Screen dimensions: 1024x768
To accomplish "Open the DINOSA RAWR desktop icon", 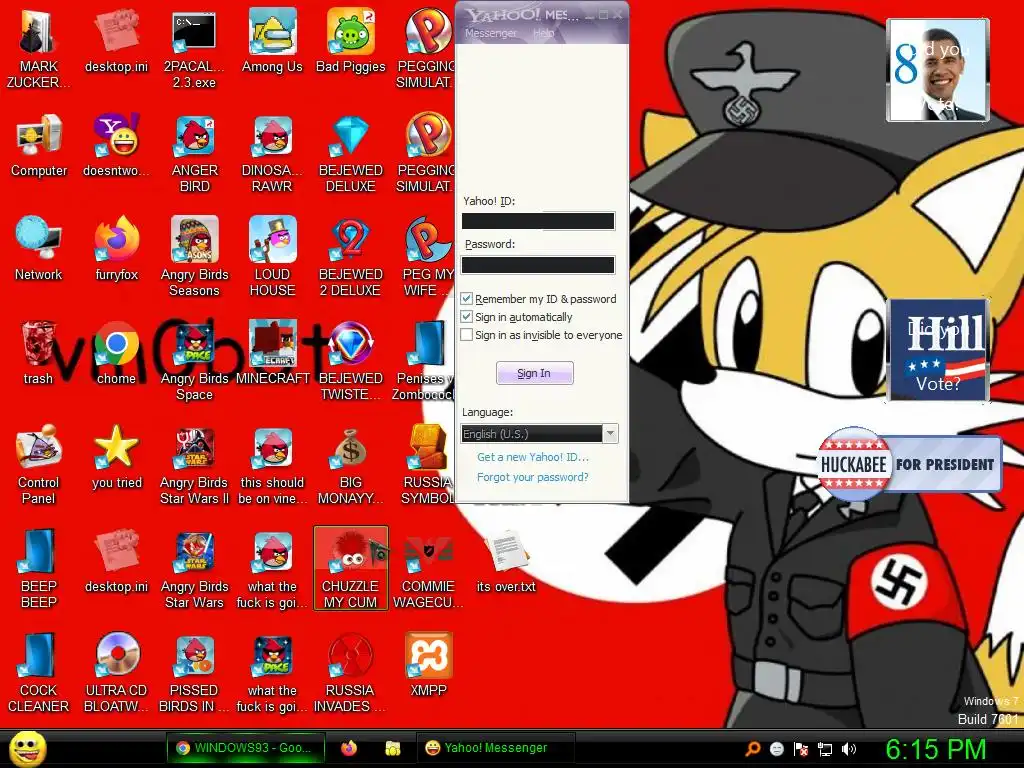I will pyautogui.click(x=272, y=153).
